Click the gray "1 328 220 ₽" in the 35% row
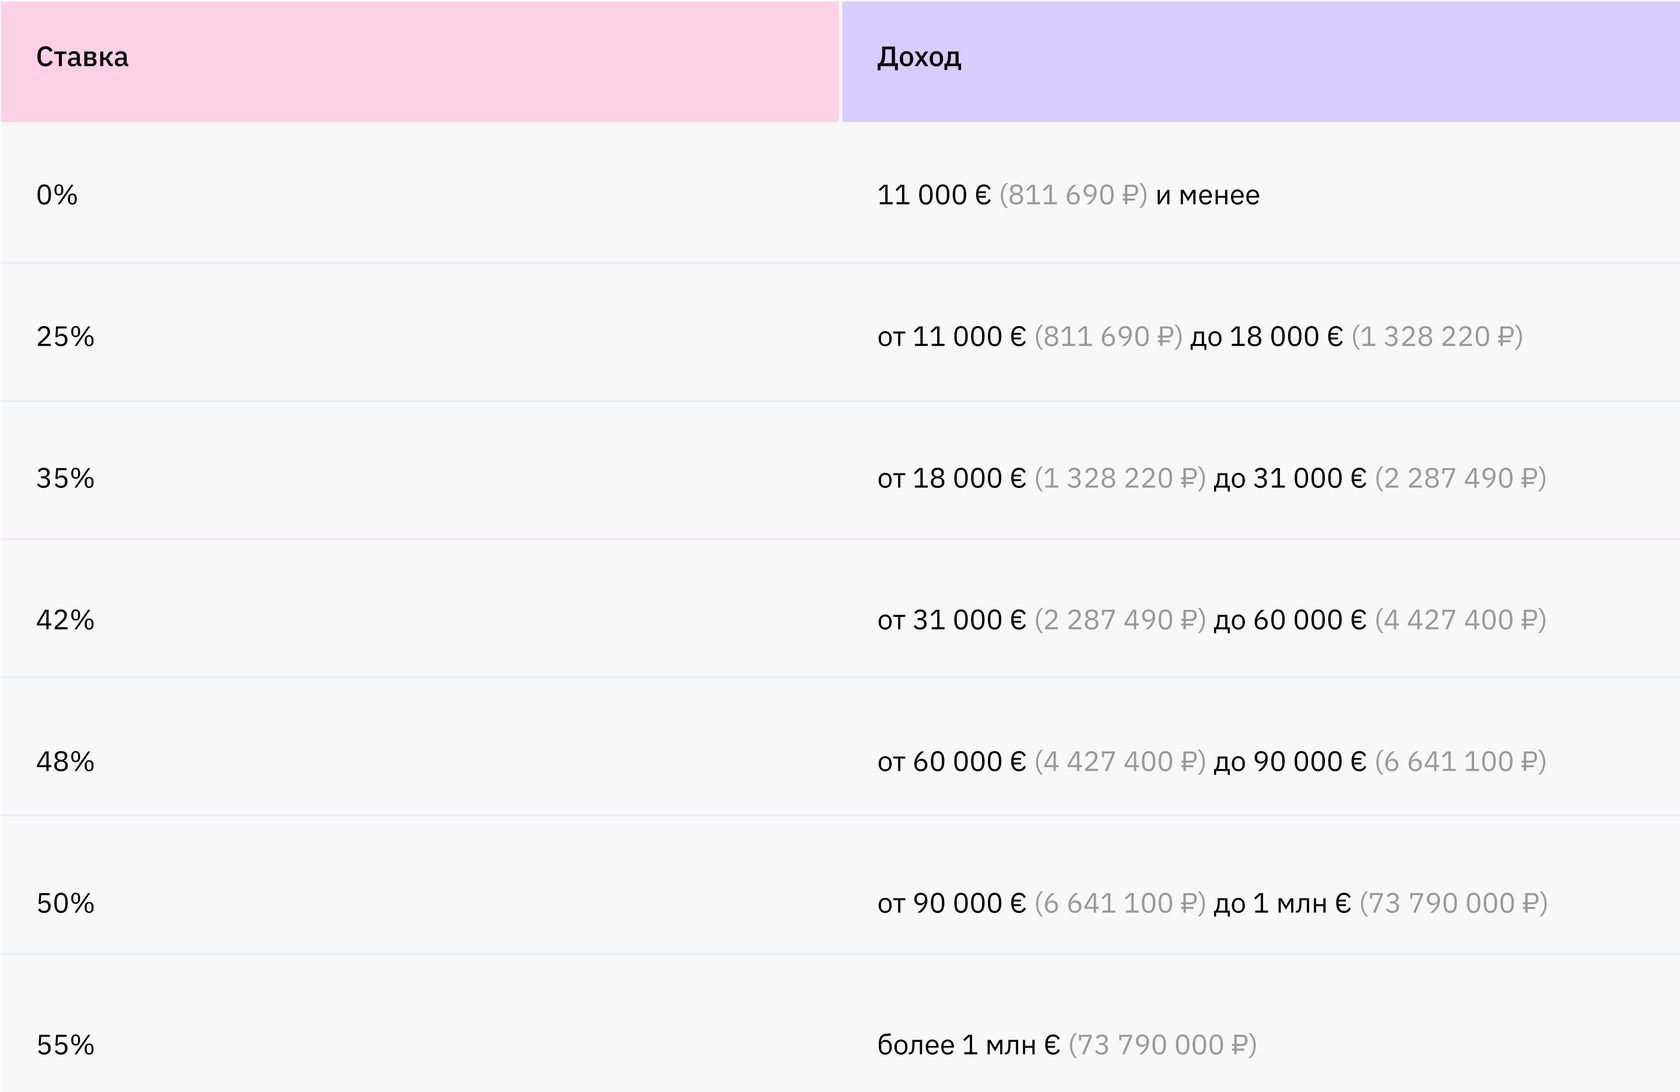Viewport: 1680px width, 1092px height. 1120,479
